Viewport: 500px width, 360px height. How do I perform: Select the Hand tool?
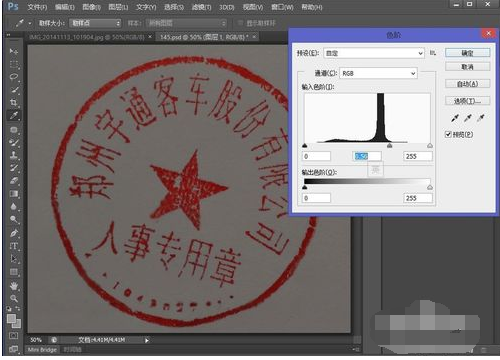point(14,286)
